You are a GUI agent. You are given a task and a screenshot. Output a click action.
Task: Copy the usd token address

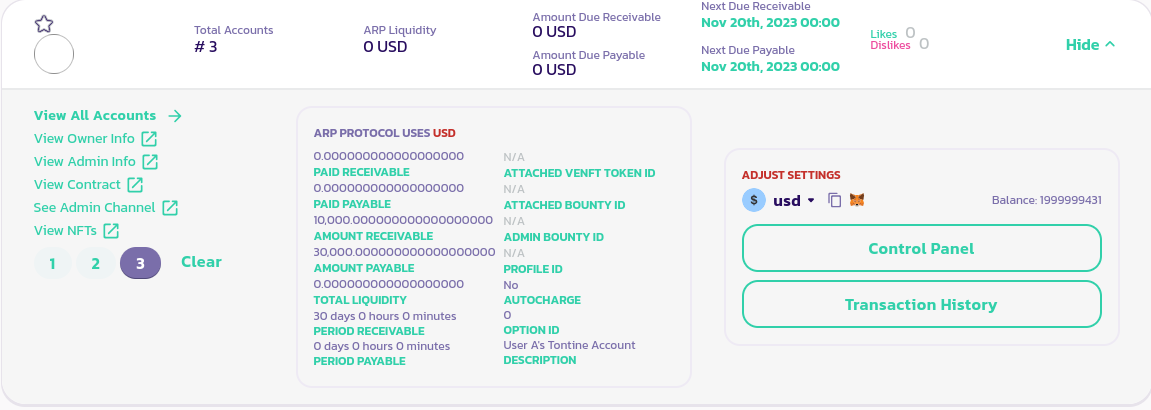[835, 200]
